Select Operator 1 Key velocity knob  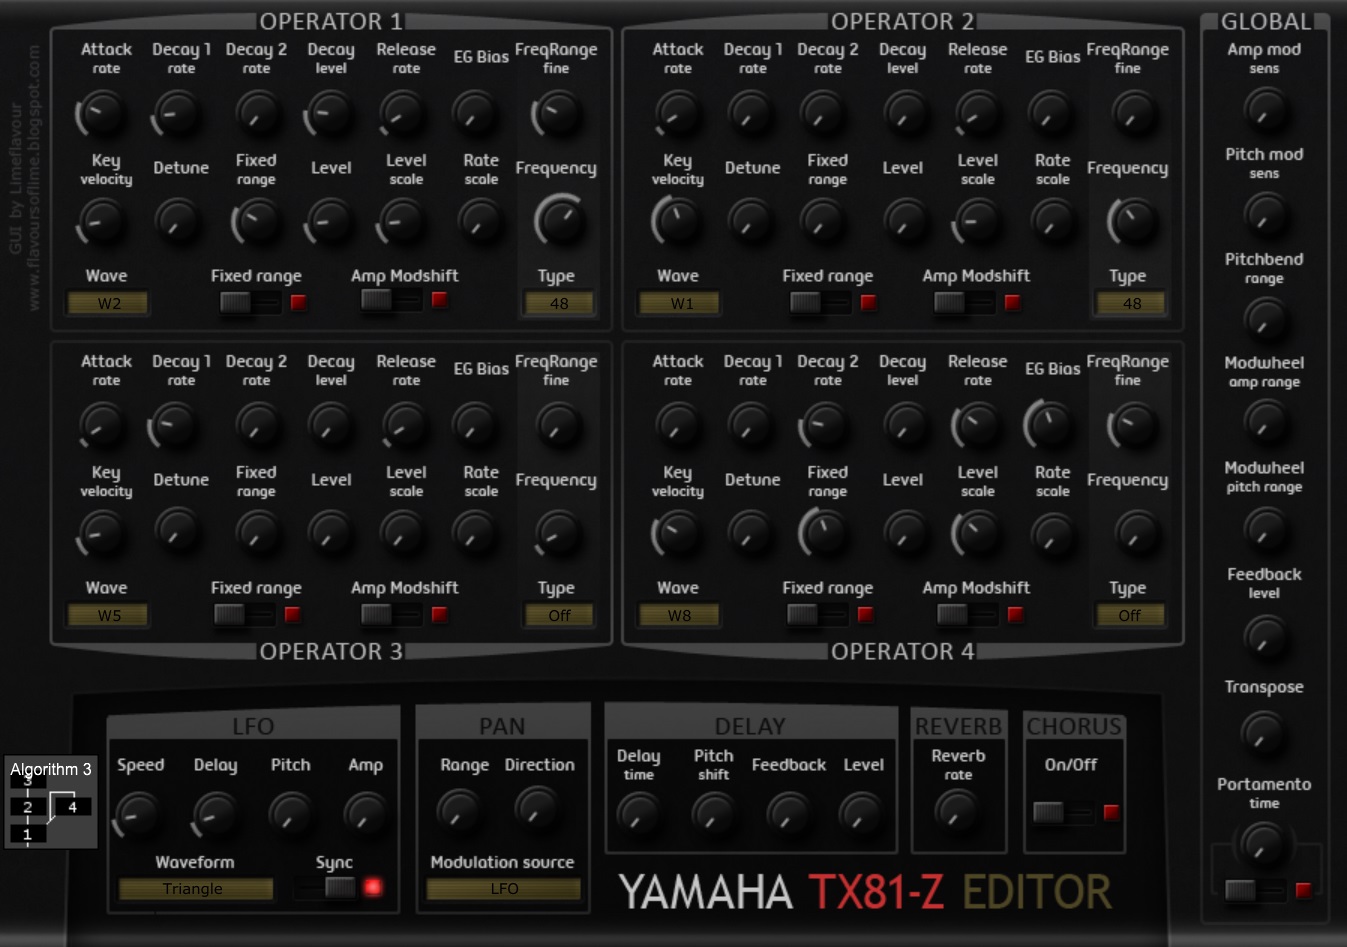102,221
